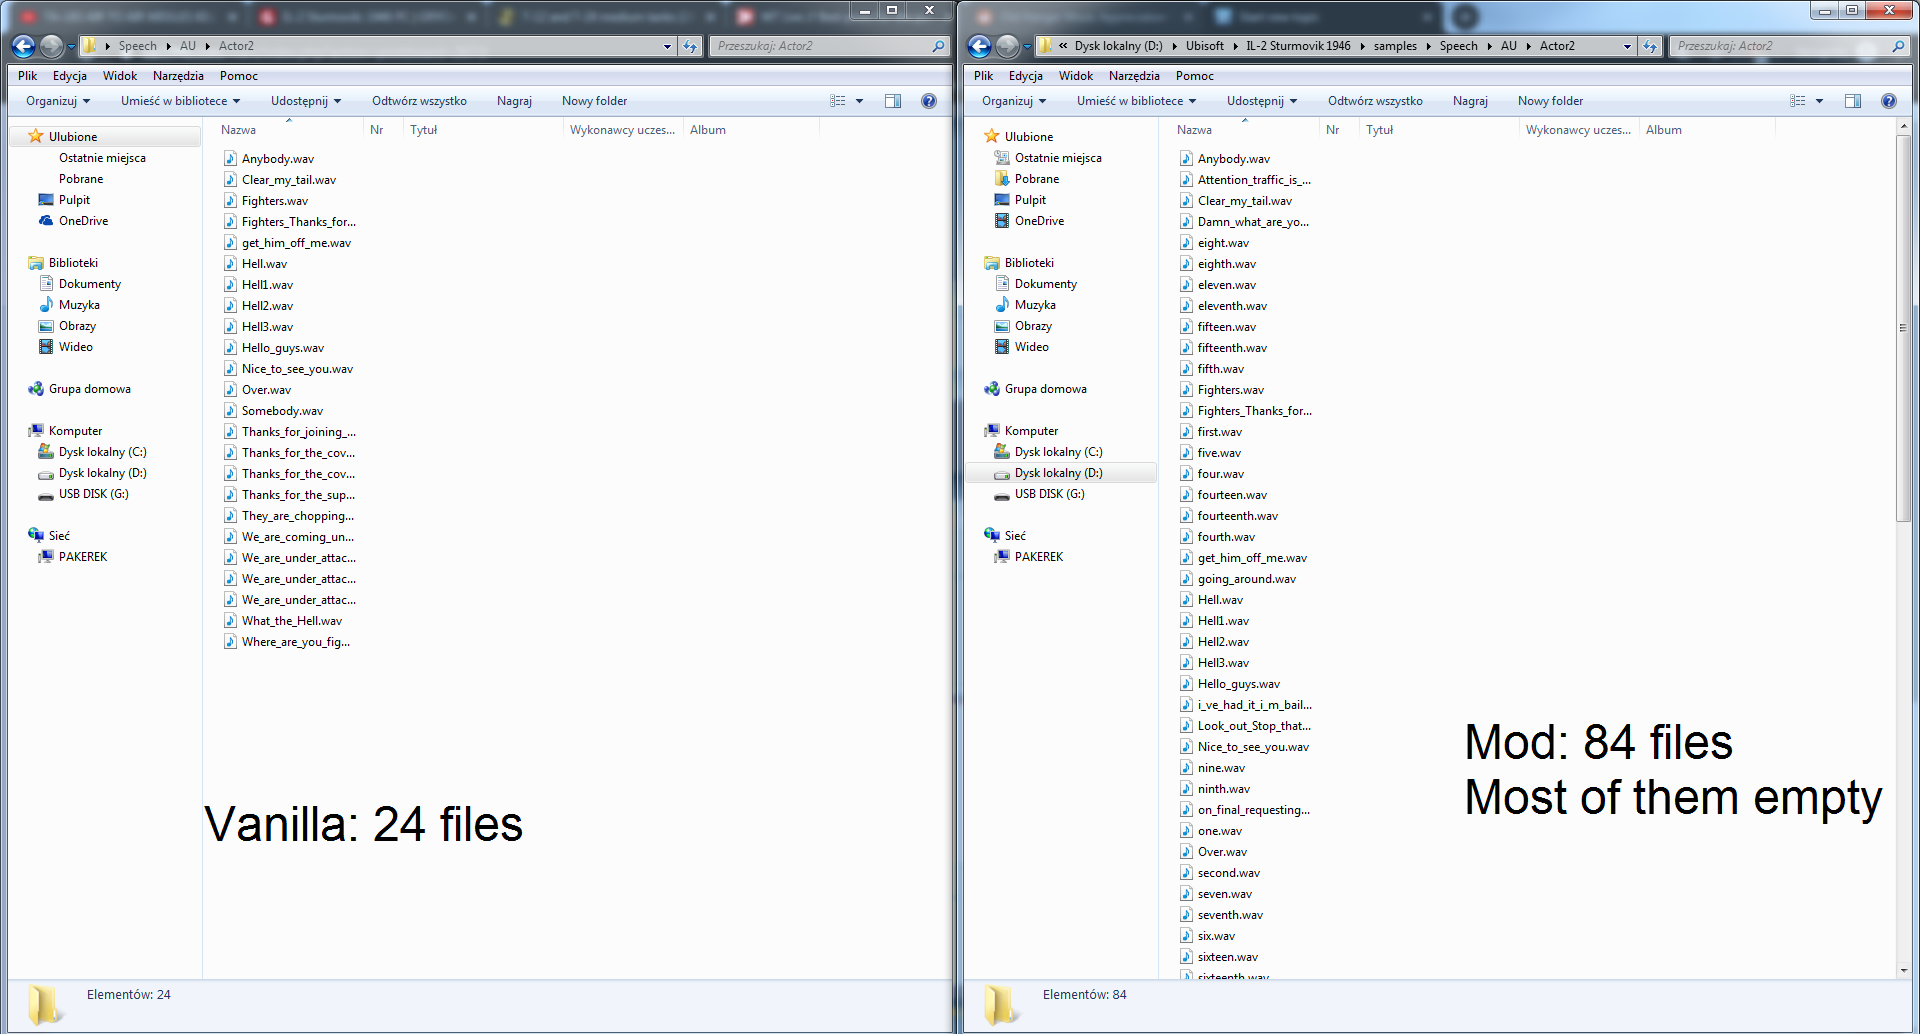Click Odtwórz wszystko in left window
1920x1034 pixels.
click(419, 101)
